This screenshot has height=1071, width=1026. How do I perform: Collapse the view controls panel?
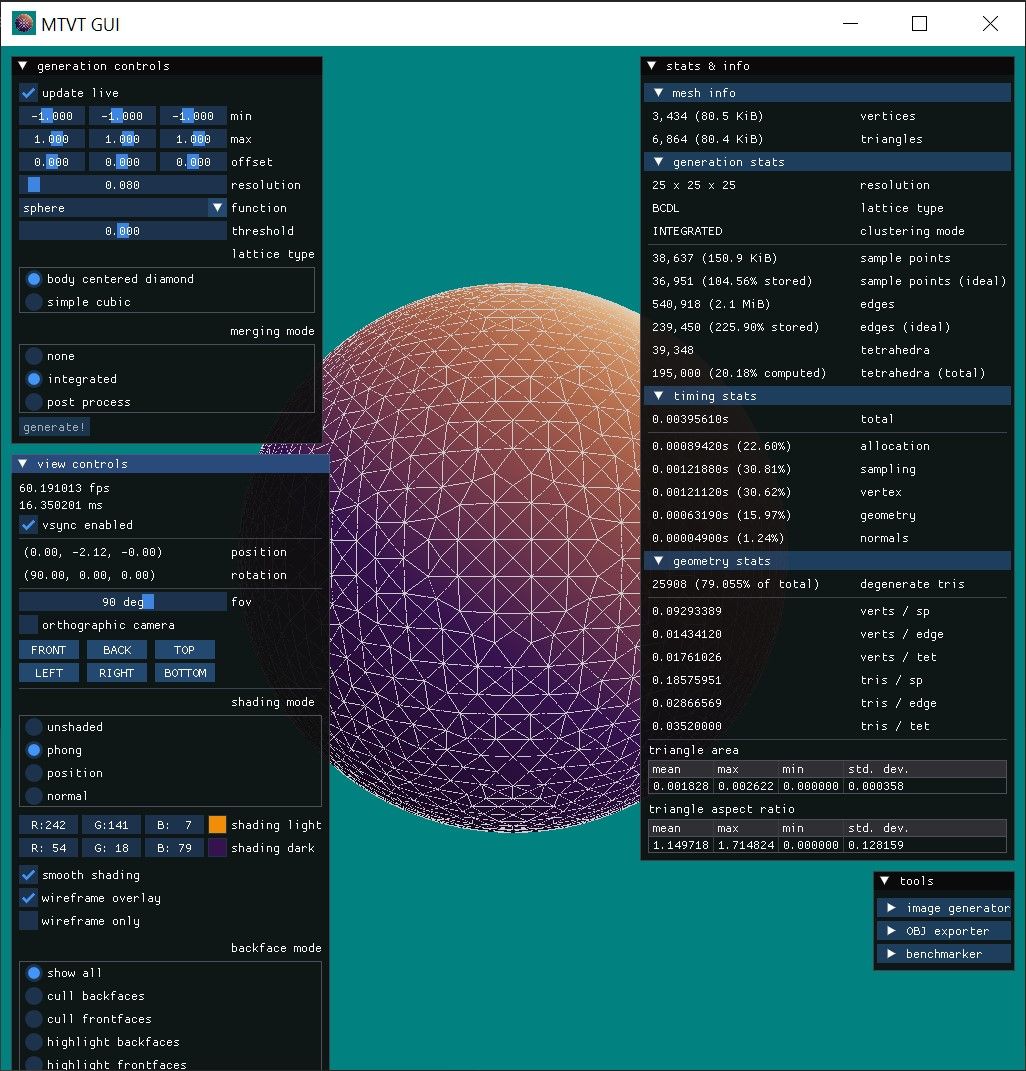(x=23, y=464)
